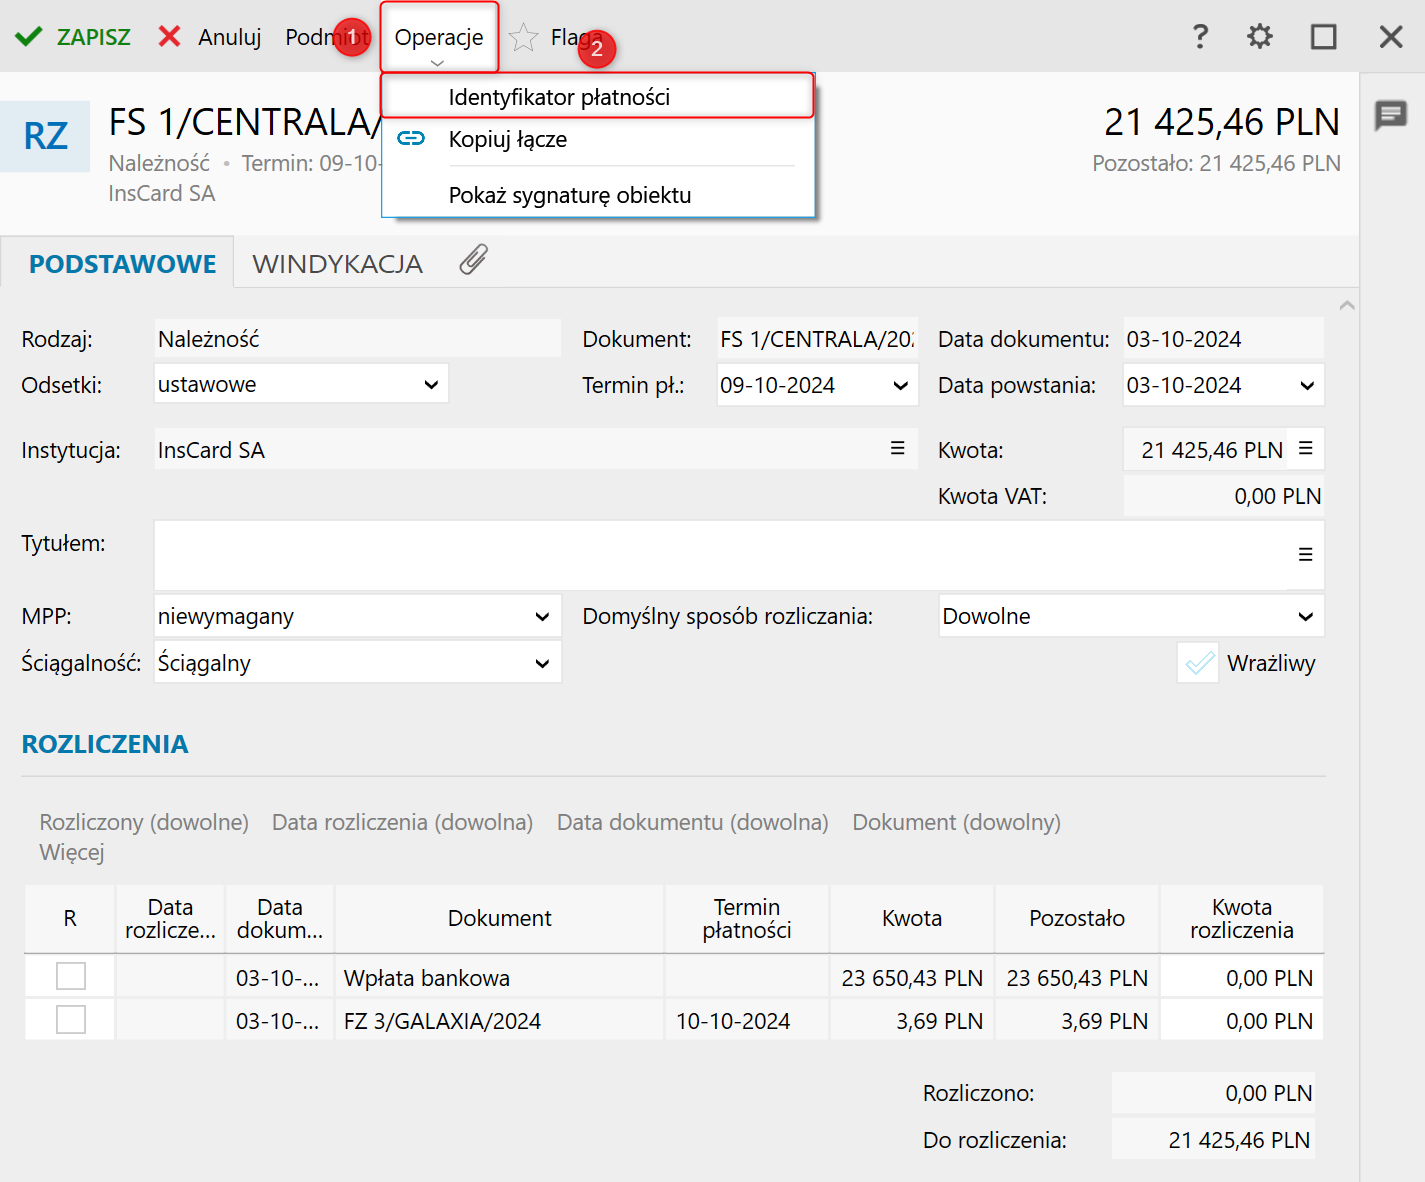Tick the FZ 3/GALAXIA/2024 row checkbox
The width and height of the screenshot is (1425, 1182).
[x=71, y=1020]
